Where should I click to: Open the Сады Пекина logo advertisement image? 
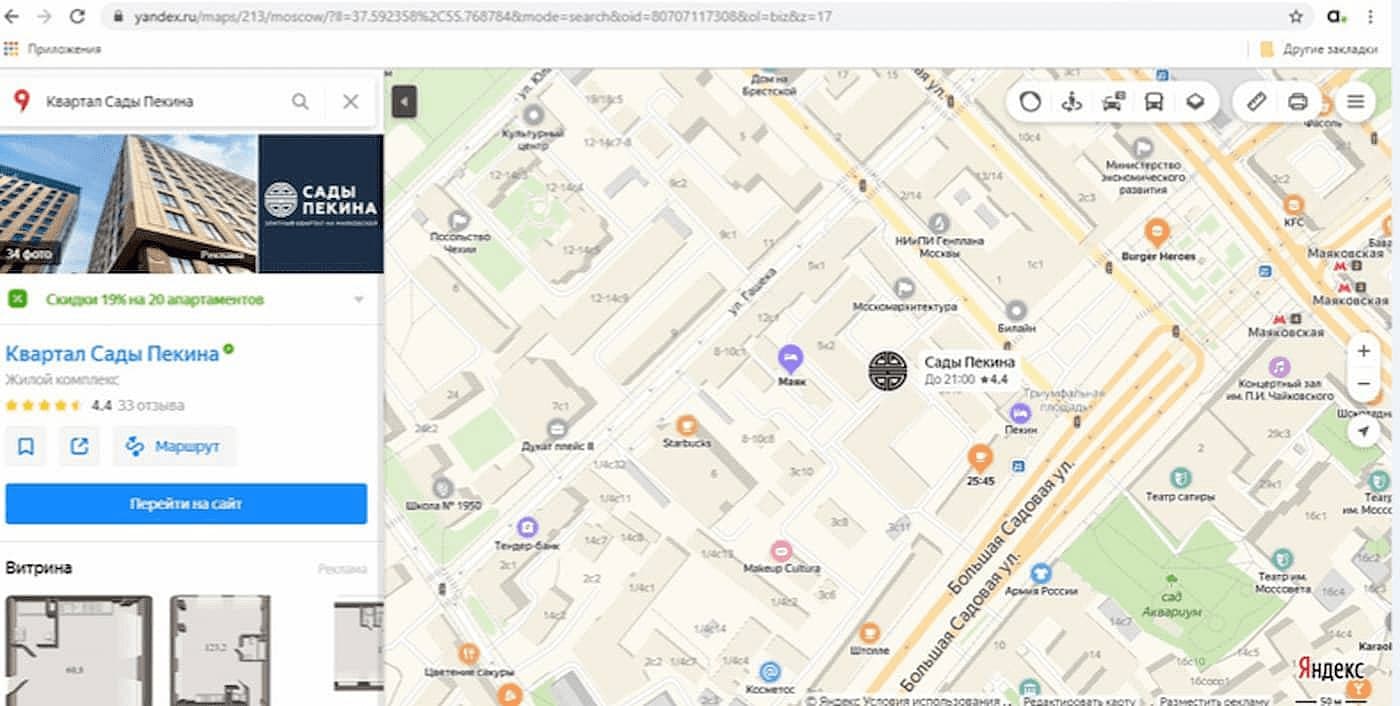[x=321, y=204]
